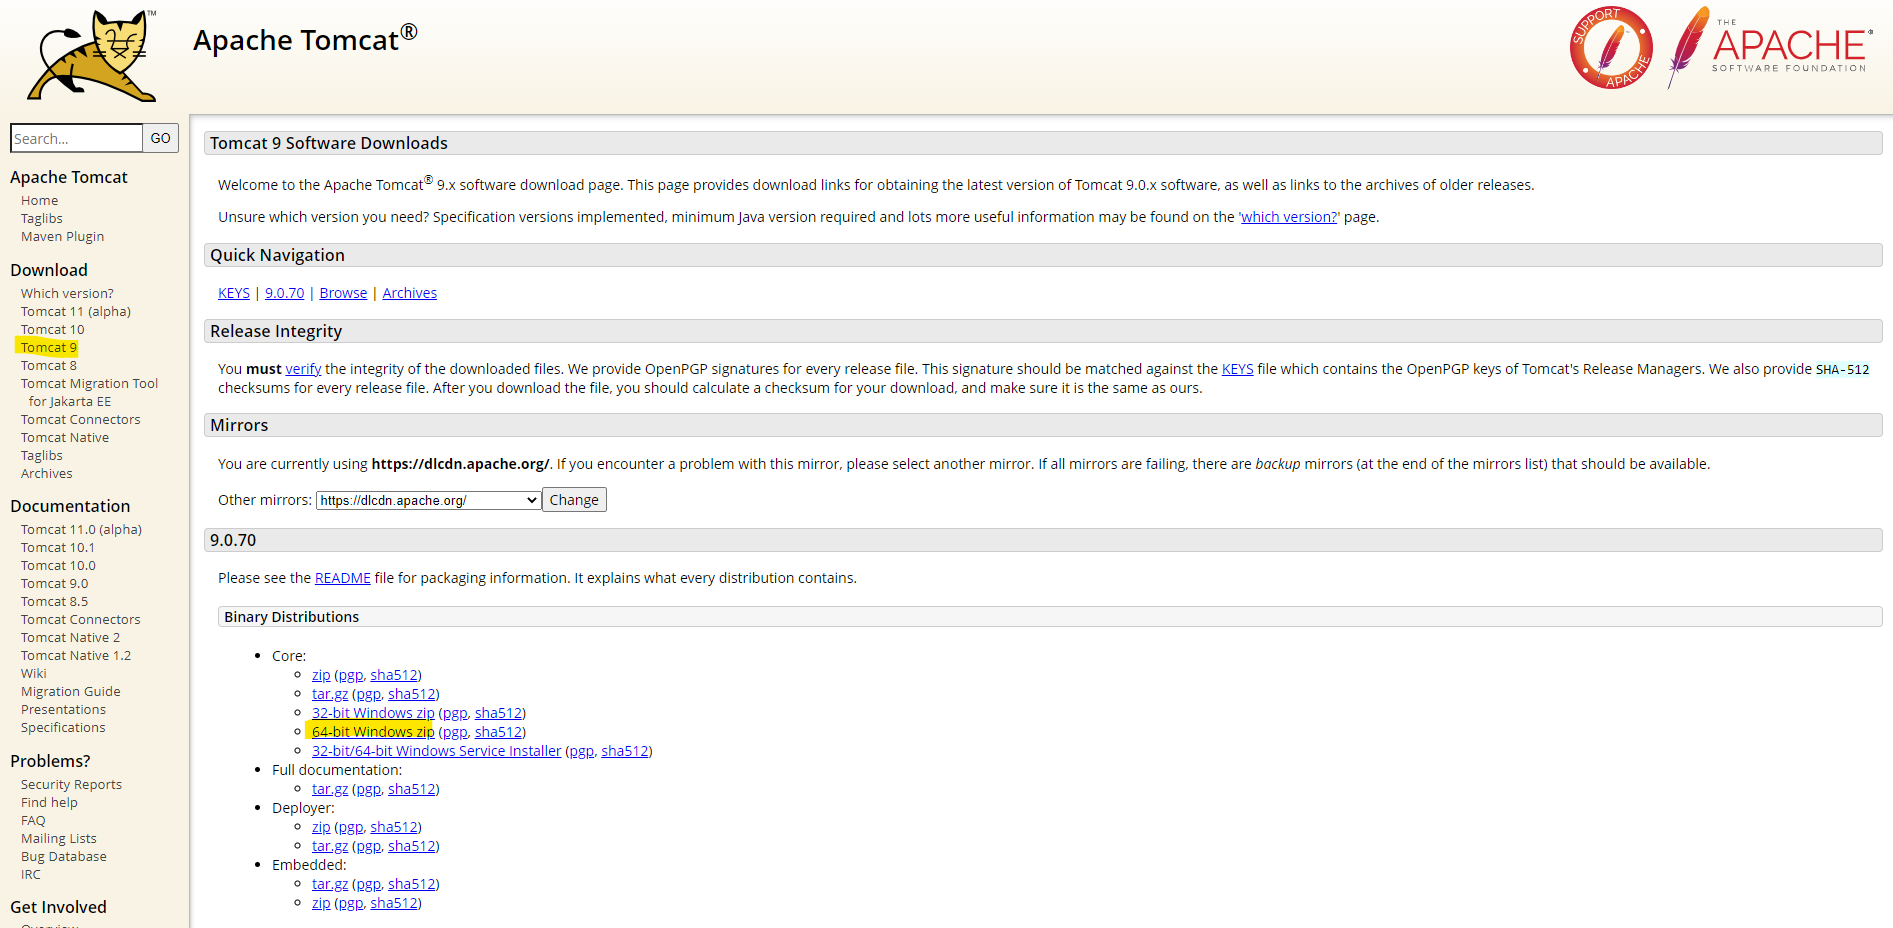Open Maven Plugin sidebar link
This screenshot has height=928, width=1893.
pyautogui.click(x=63, y=237)
